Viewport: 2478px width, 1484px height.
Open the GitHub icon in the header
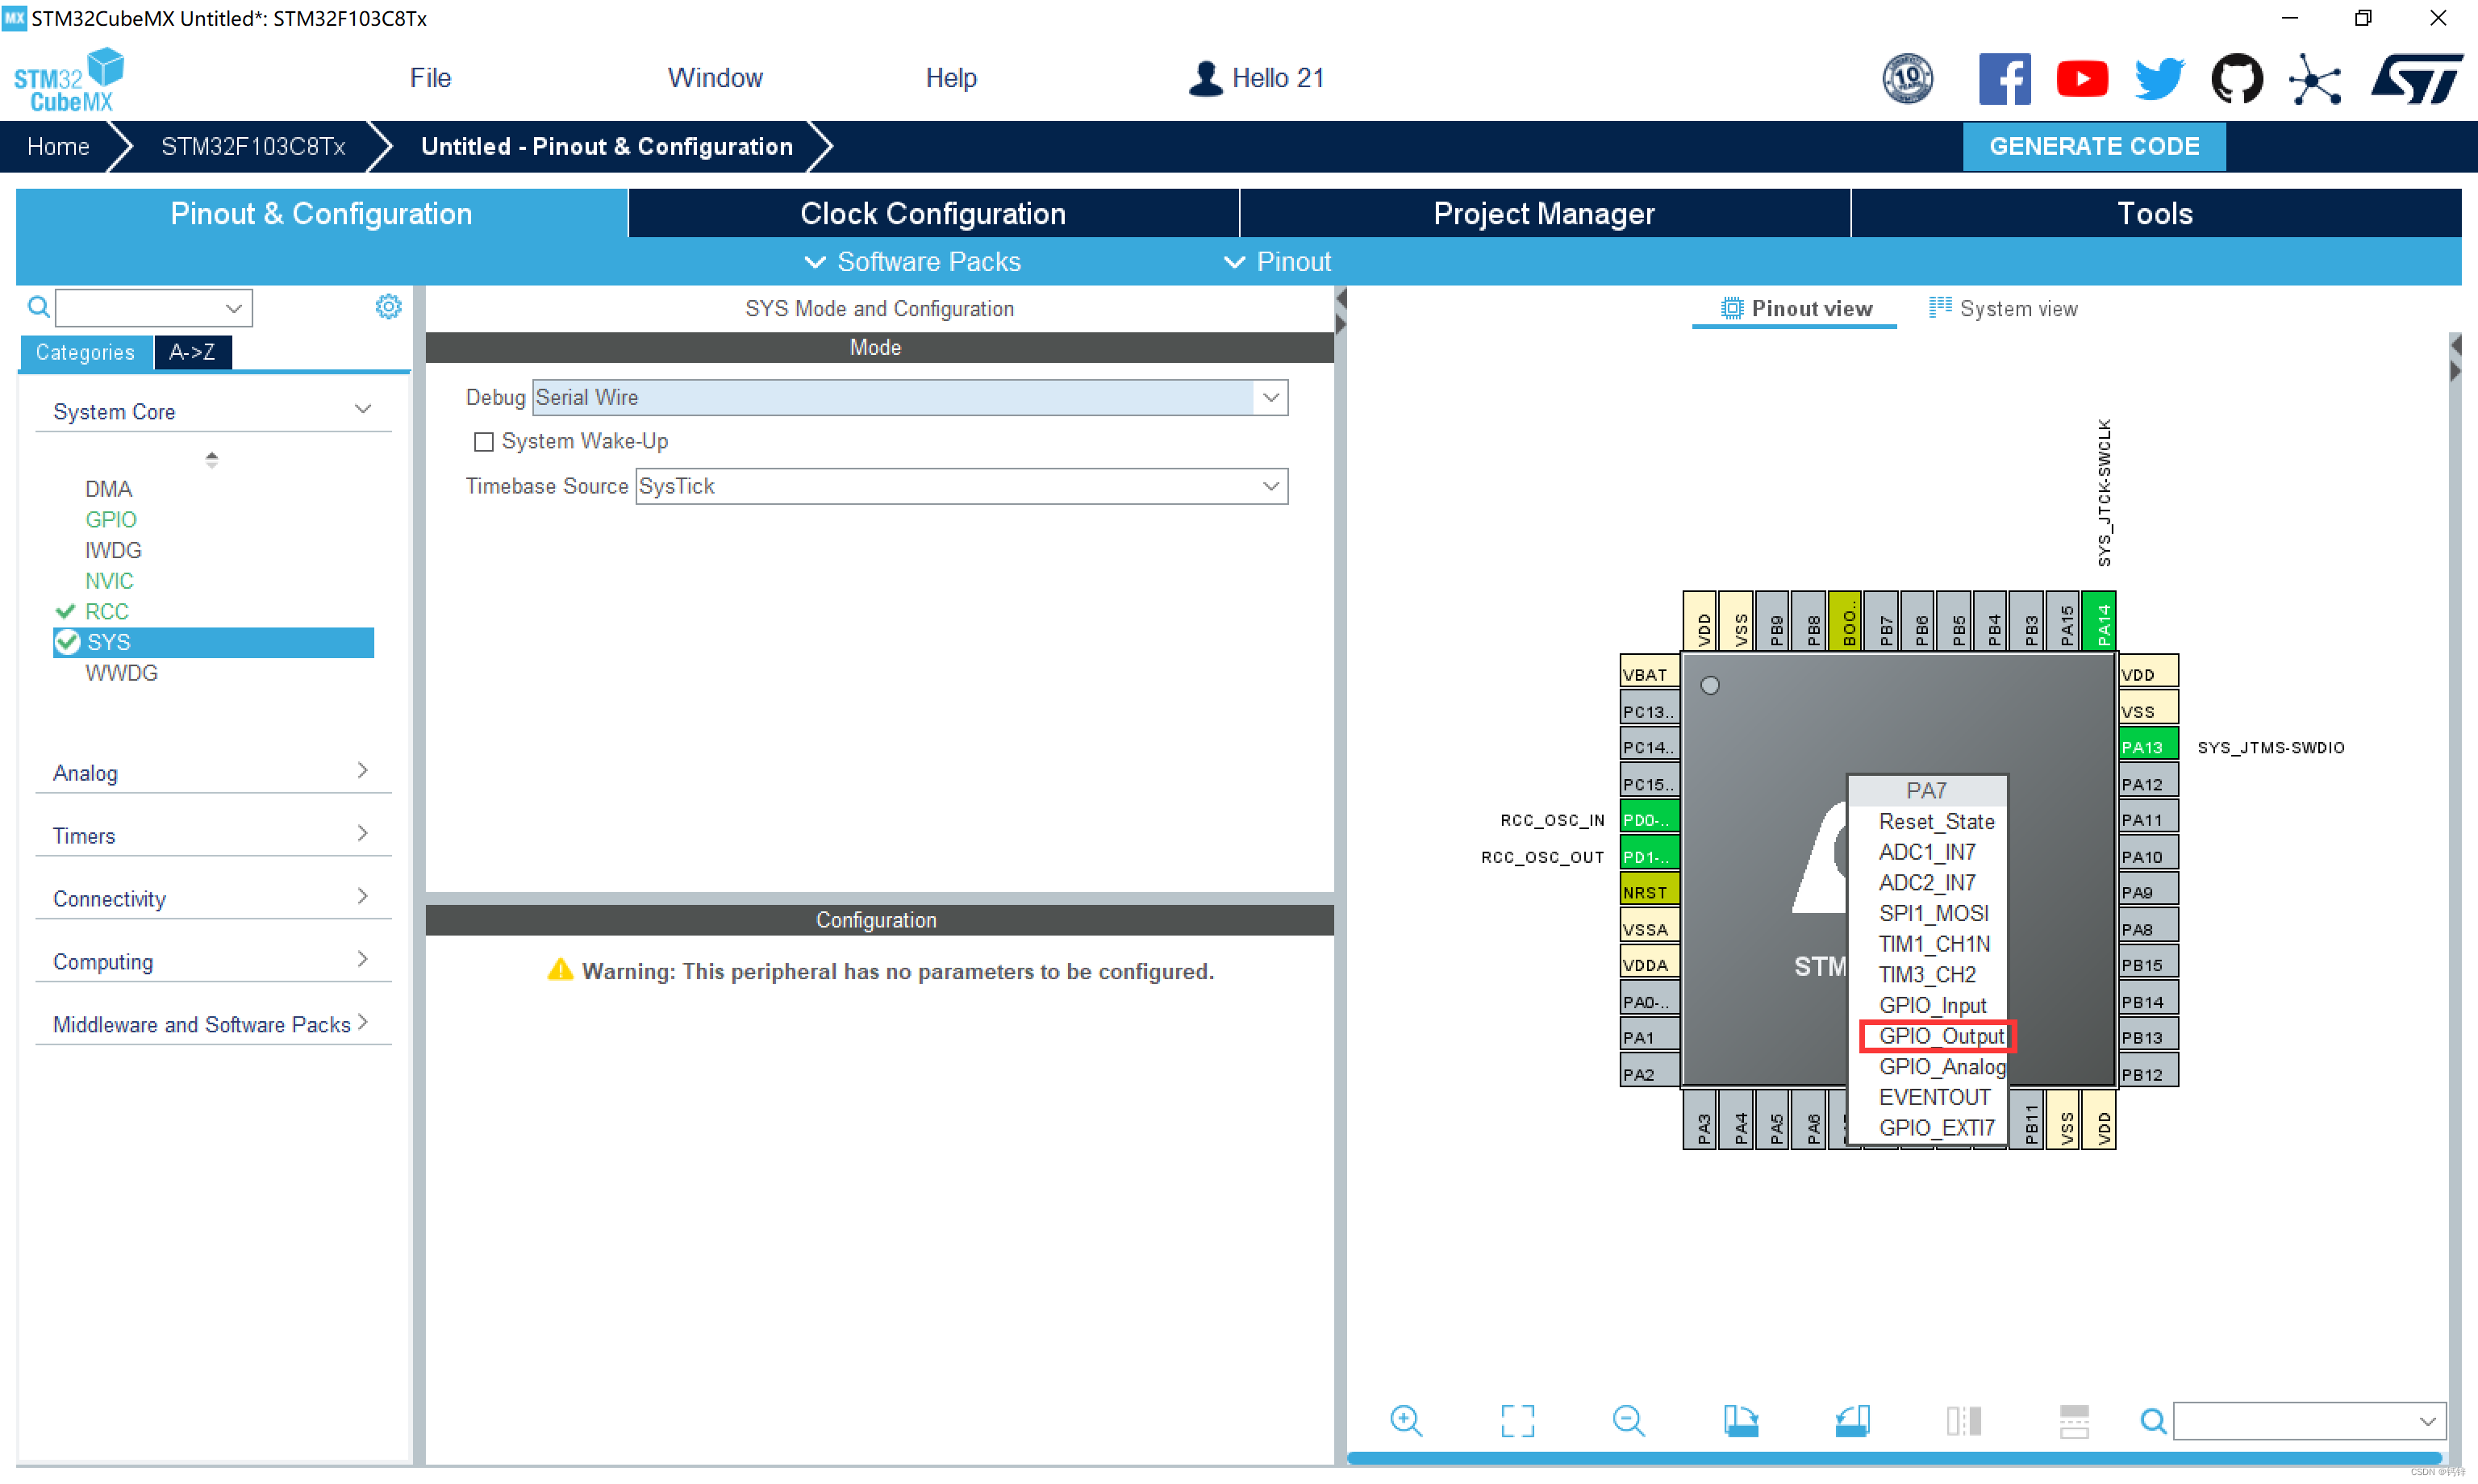(2236, 78)
